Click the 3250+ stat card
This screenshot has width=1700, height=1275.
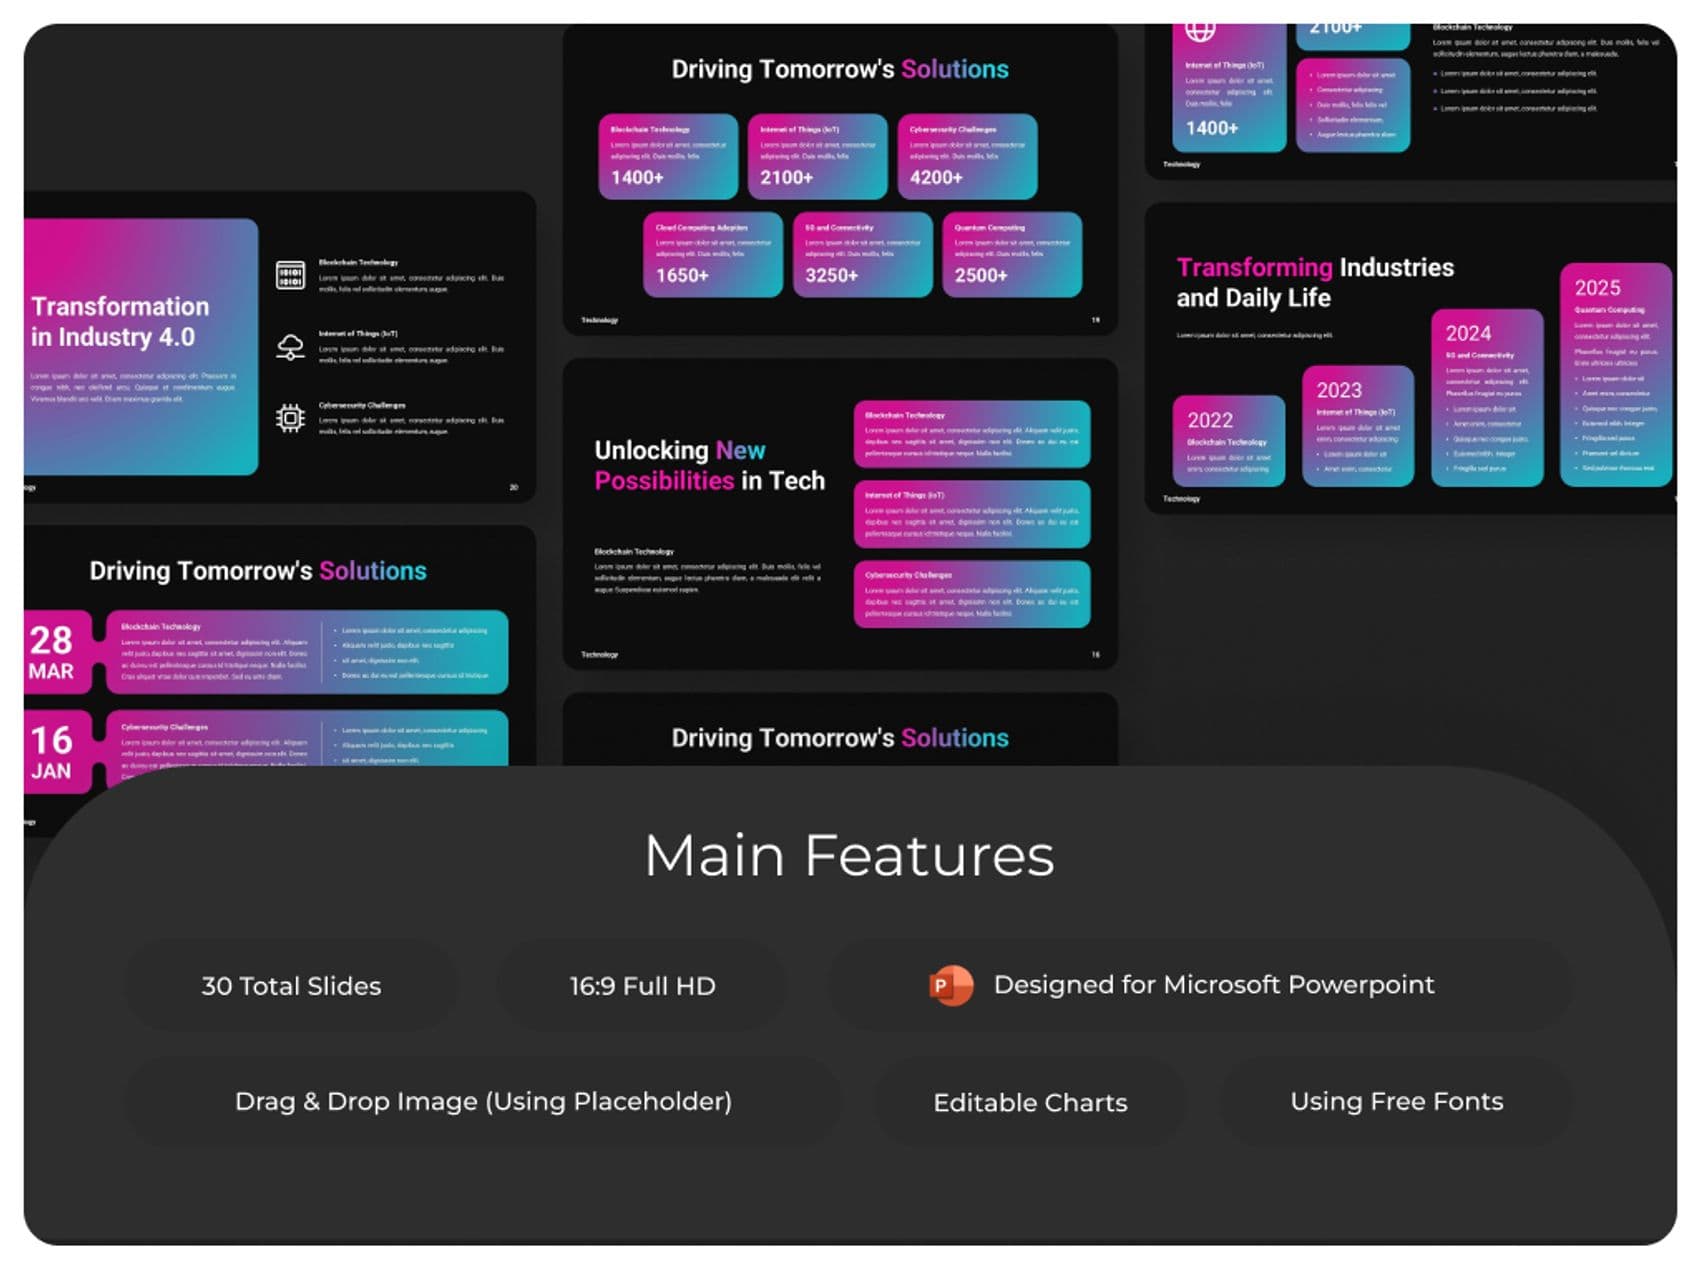pyautogui.click(x=862, y=254)
